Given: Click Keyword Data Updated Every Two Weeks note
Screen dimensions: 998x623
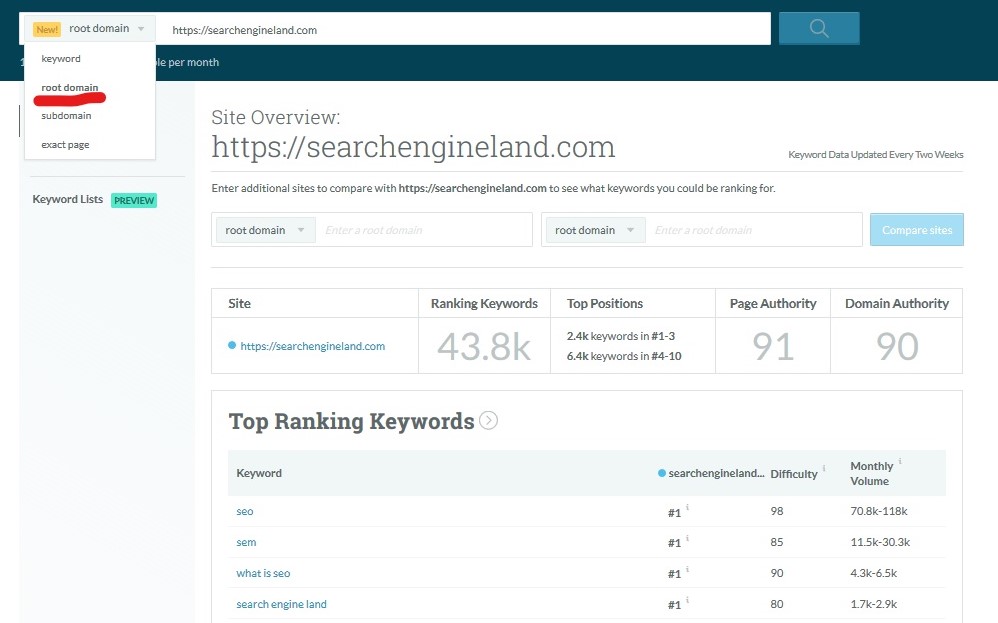Looking at the screenshot, I should [x=876, y=155].
